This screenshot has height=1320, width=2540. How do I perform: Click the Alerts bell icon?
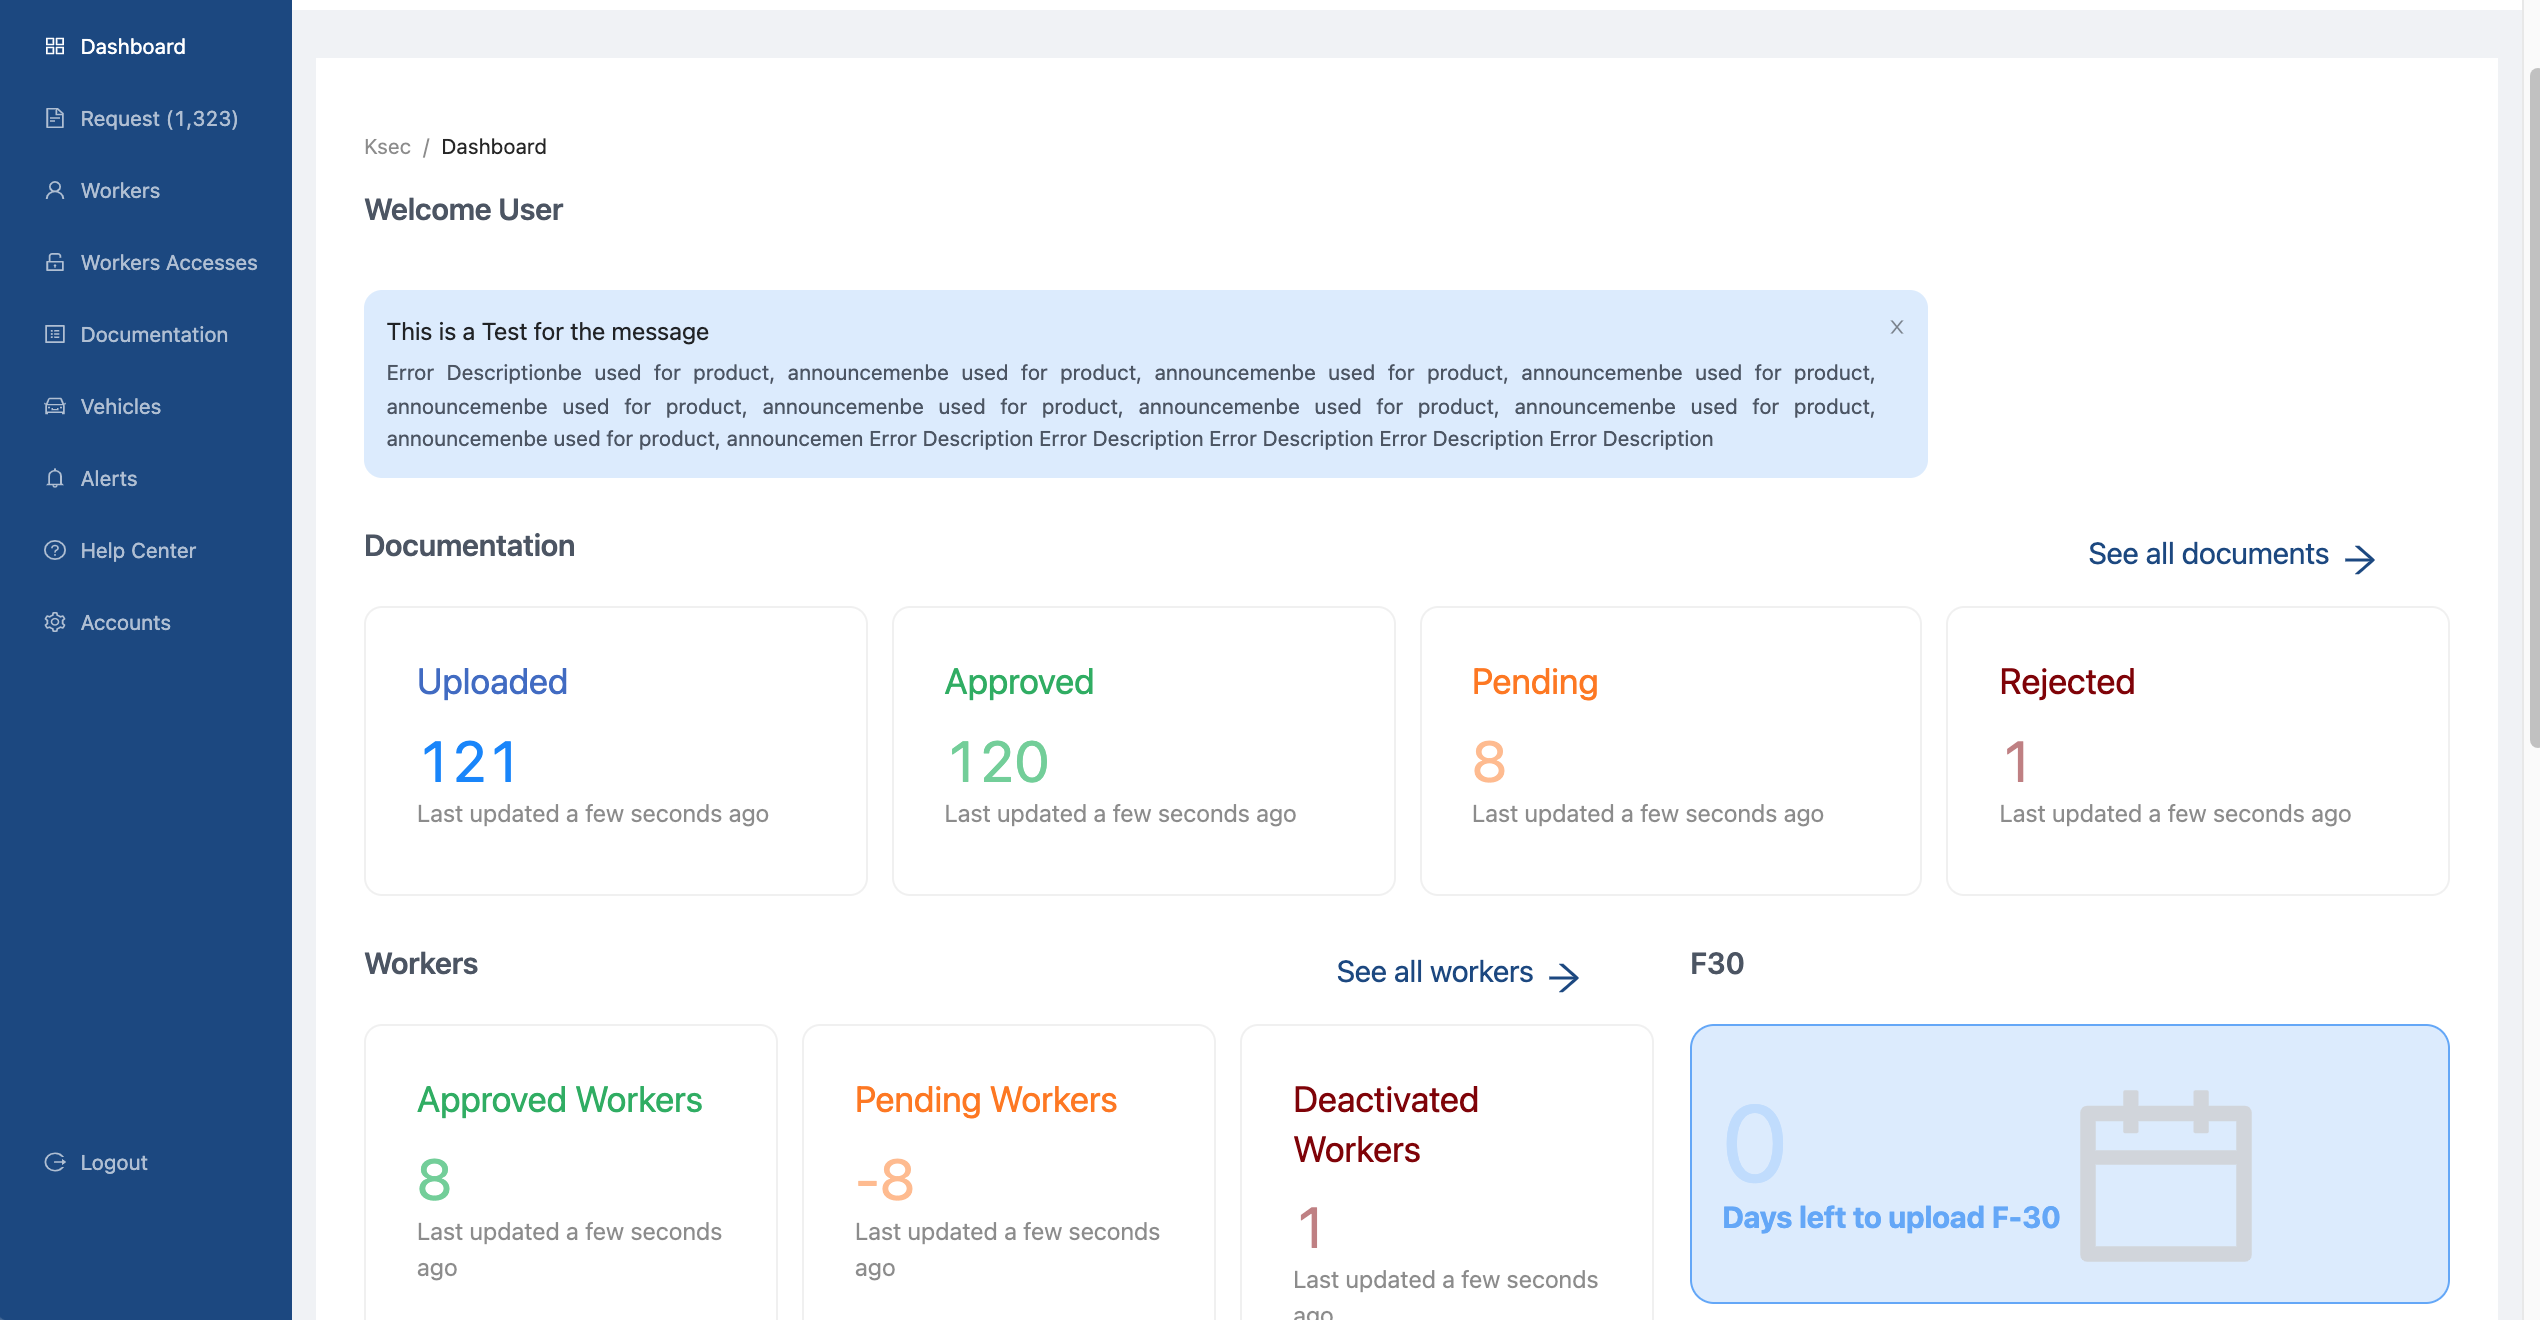tap(55, 478)
